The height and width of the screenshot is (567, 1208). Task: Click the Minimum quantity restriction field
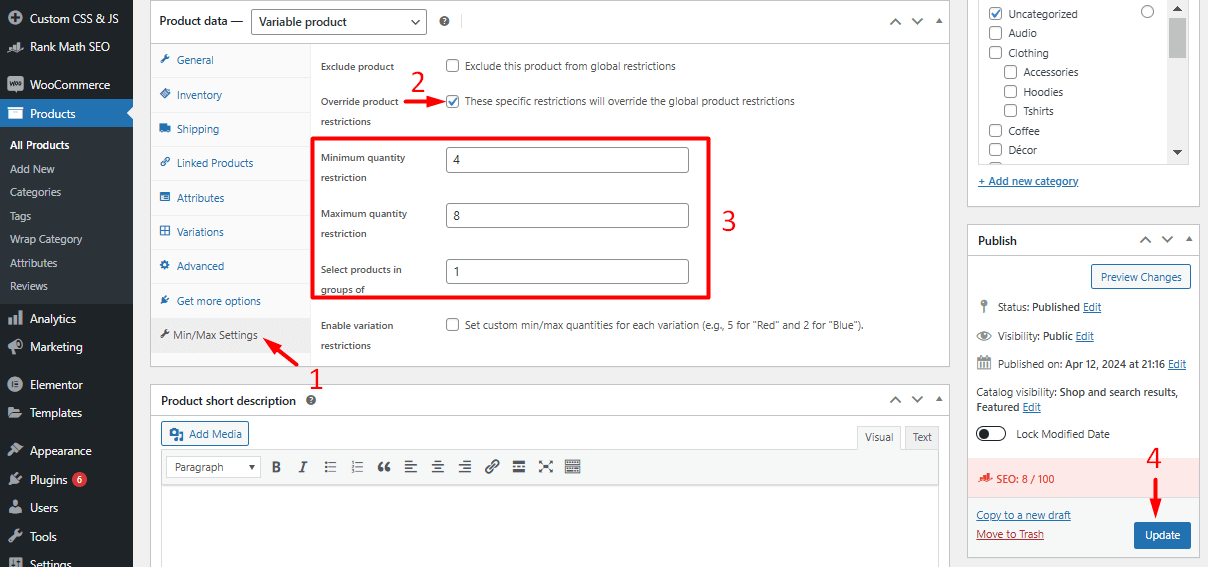pyautogui.click(x=567, y=160)
